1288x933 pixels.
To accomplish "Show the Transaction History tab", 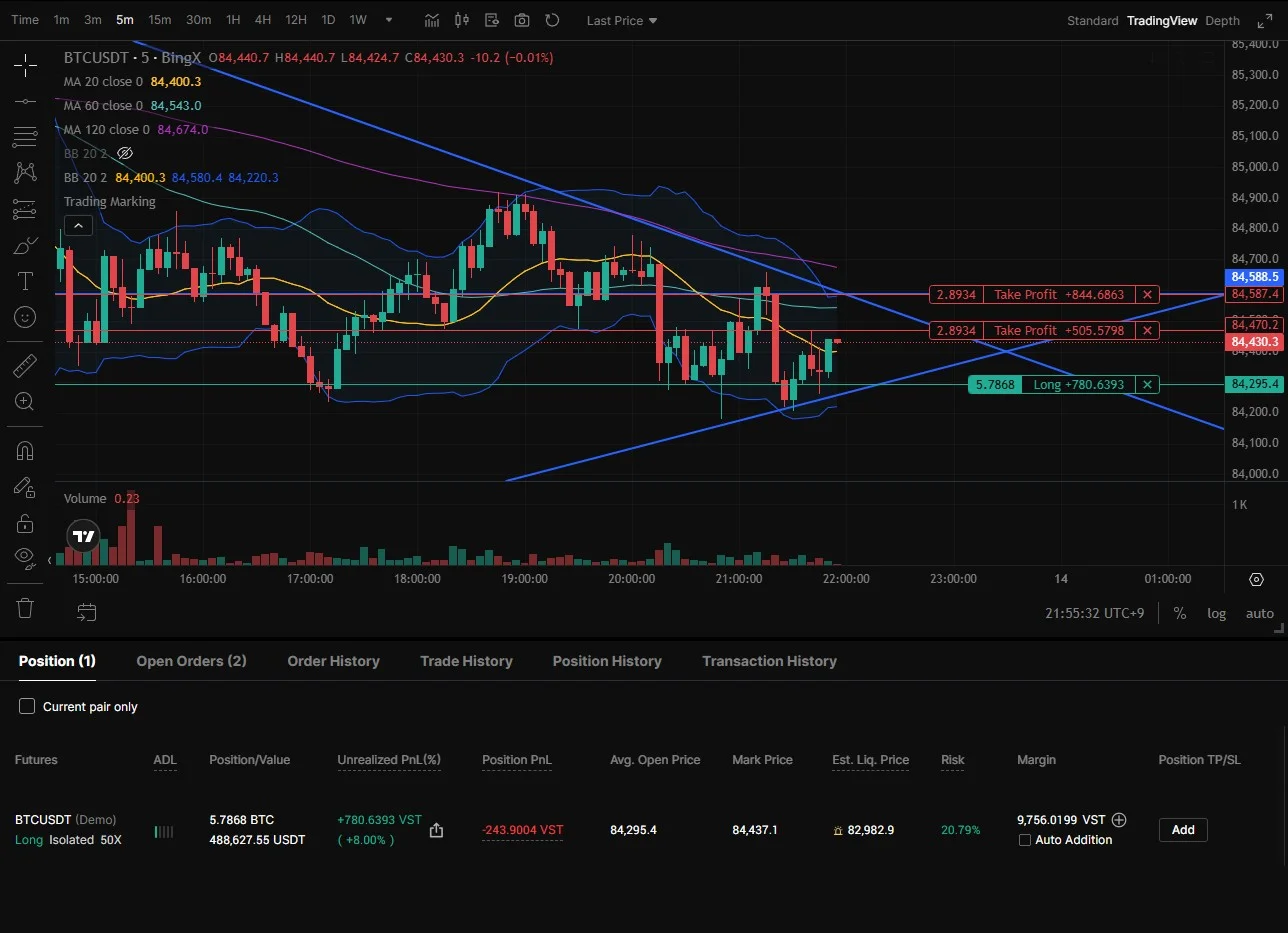I will pos(769,661).
